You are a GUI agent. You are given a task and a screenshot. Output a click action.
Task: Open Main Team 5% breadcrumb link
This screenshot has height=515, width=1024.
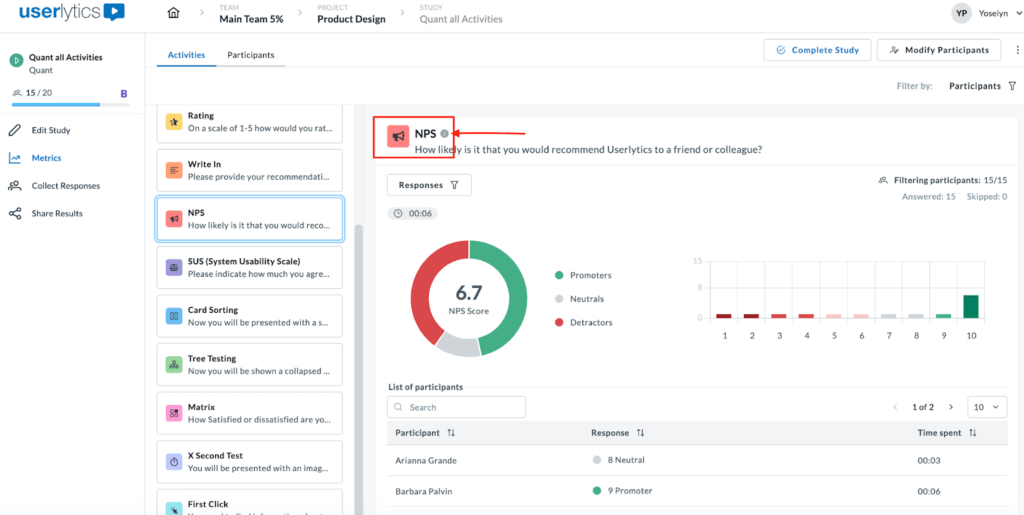(251, 19)
